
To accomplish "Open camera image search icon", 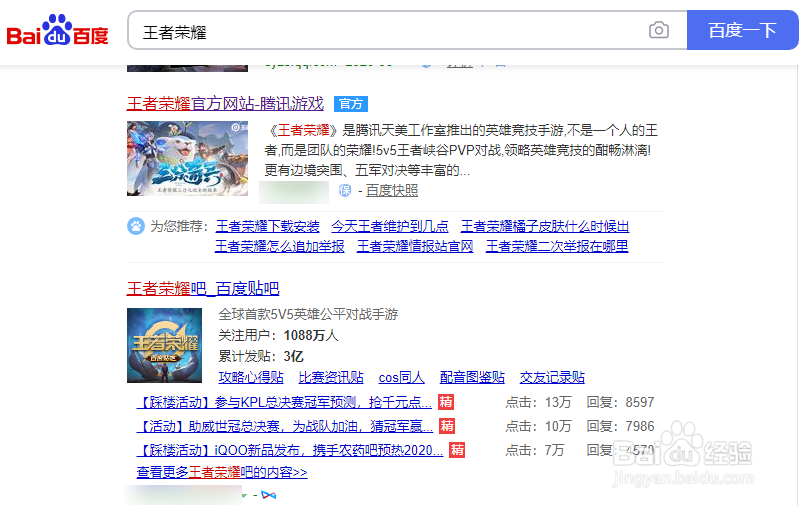I will [659, 31].
